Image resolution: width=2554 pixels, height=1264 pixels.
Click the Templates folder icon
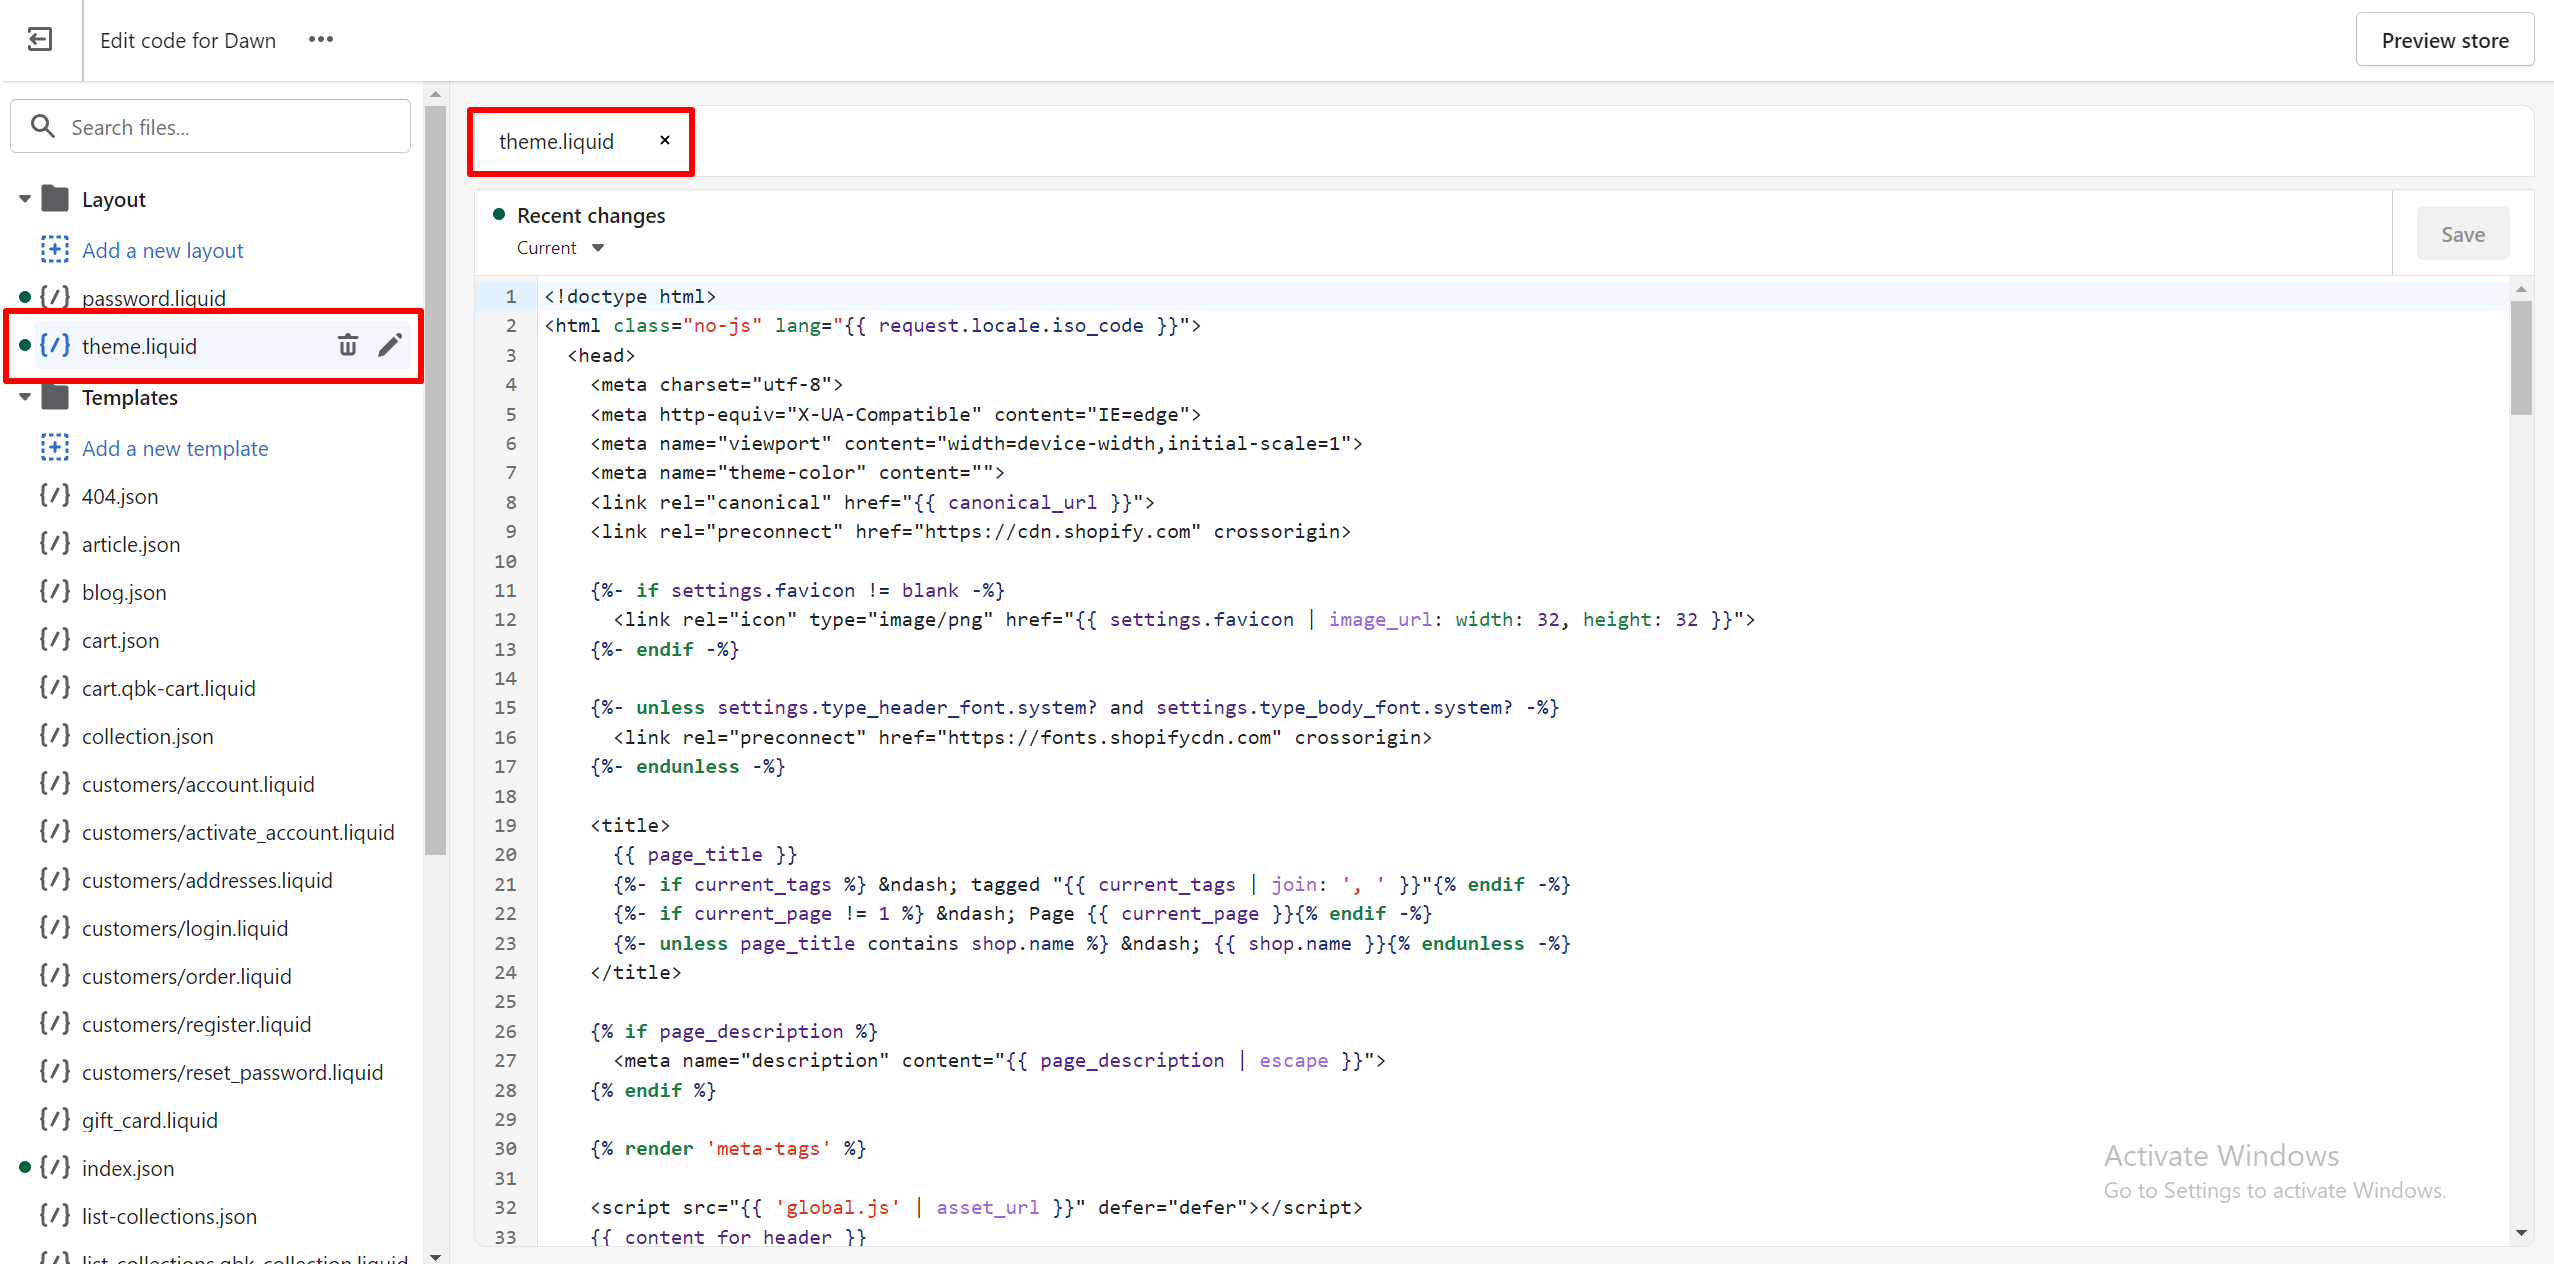[55, 397]
